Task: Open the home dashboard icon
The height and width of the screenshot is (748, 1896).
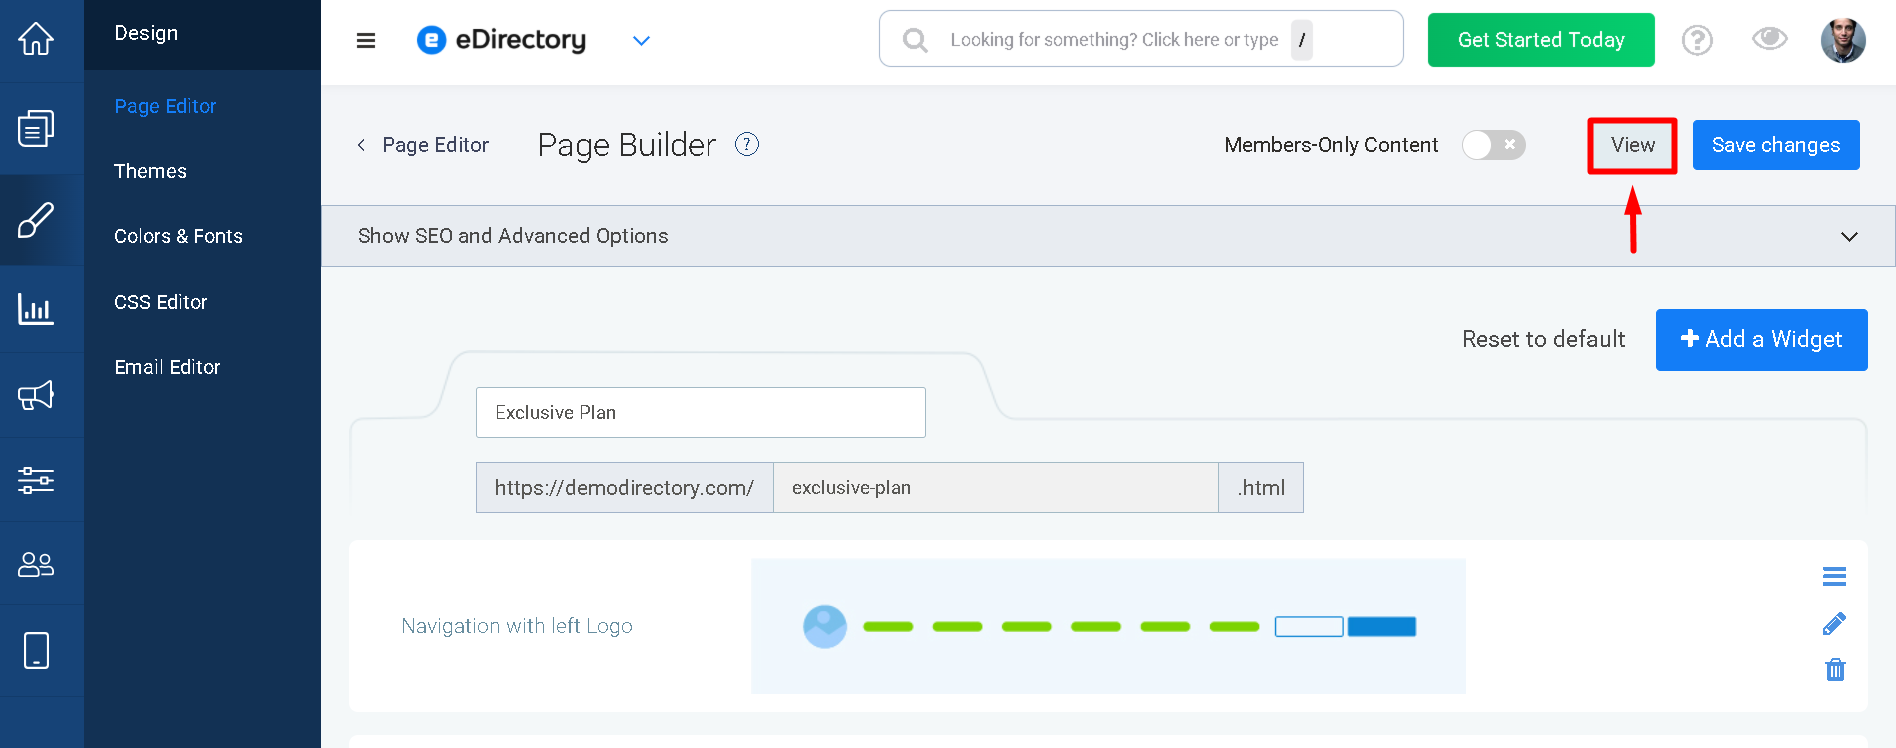Action: pyautogui.click(x=36, y=39)
